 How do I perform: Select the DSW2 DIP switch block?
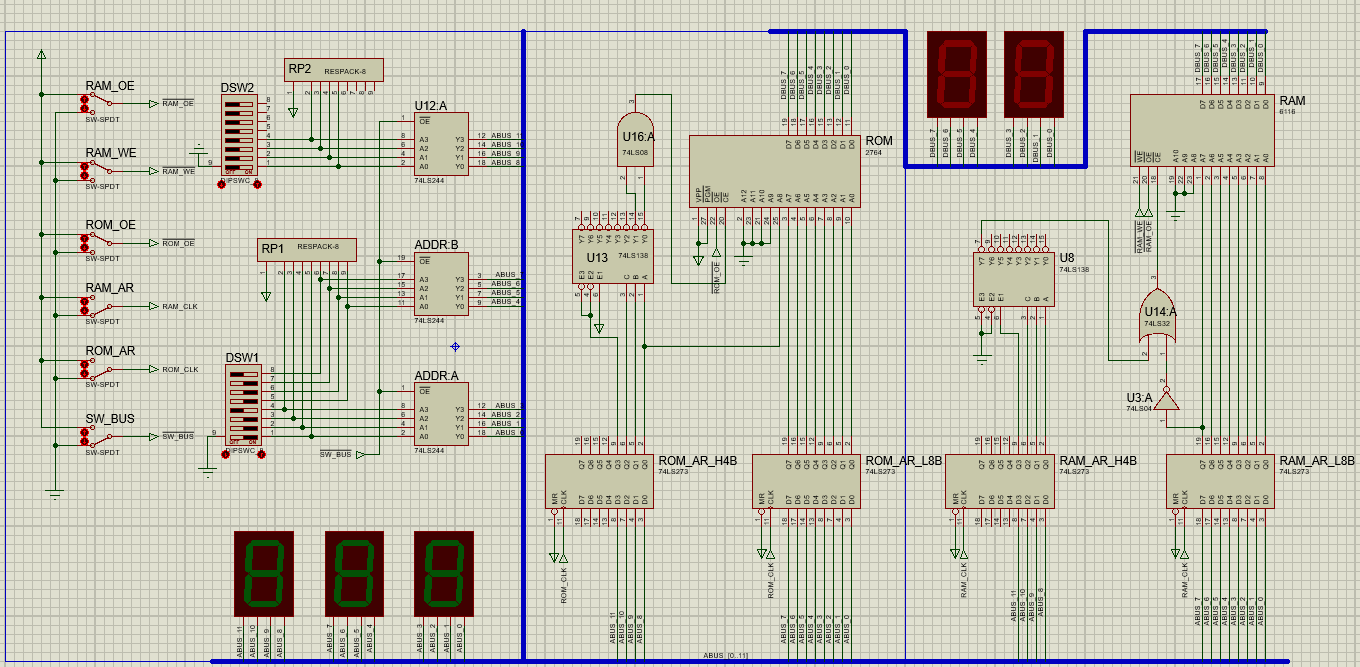(x=239, y=134)
